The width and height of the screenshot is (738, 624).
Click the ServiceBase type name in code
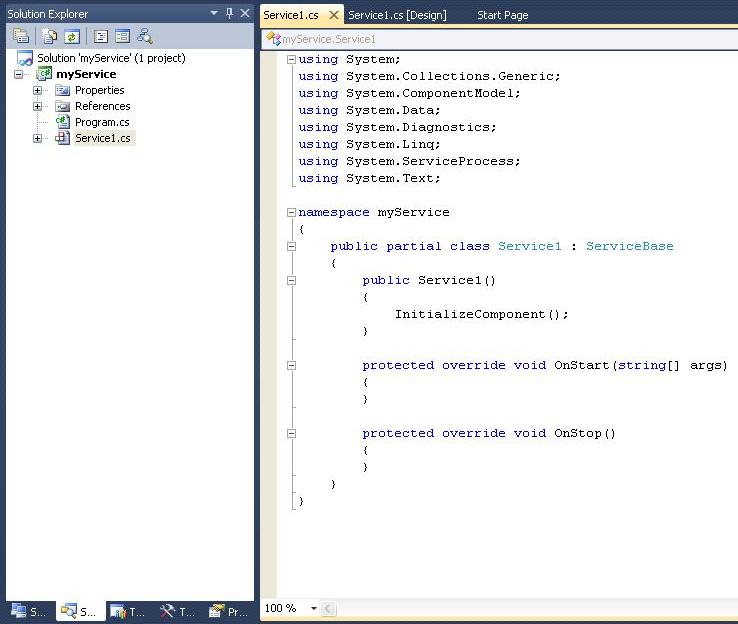click(x=629, y=246)
